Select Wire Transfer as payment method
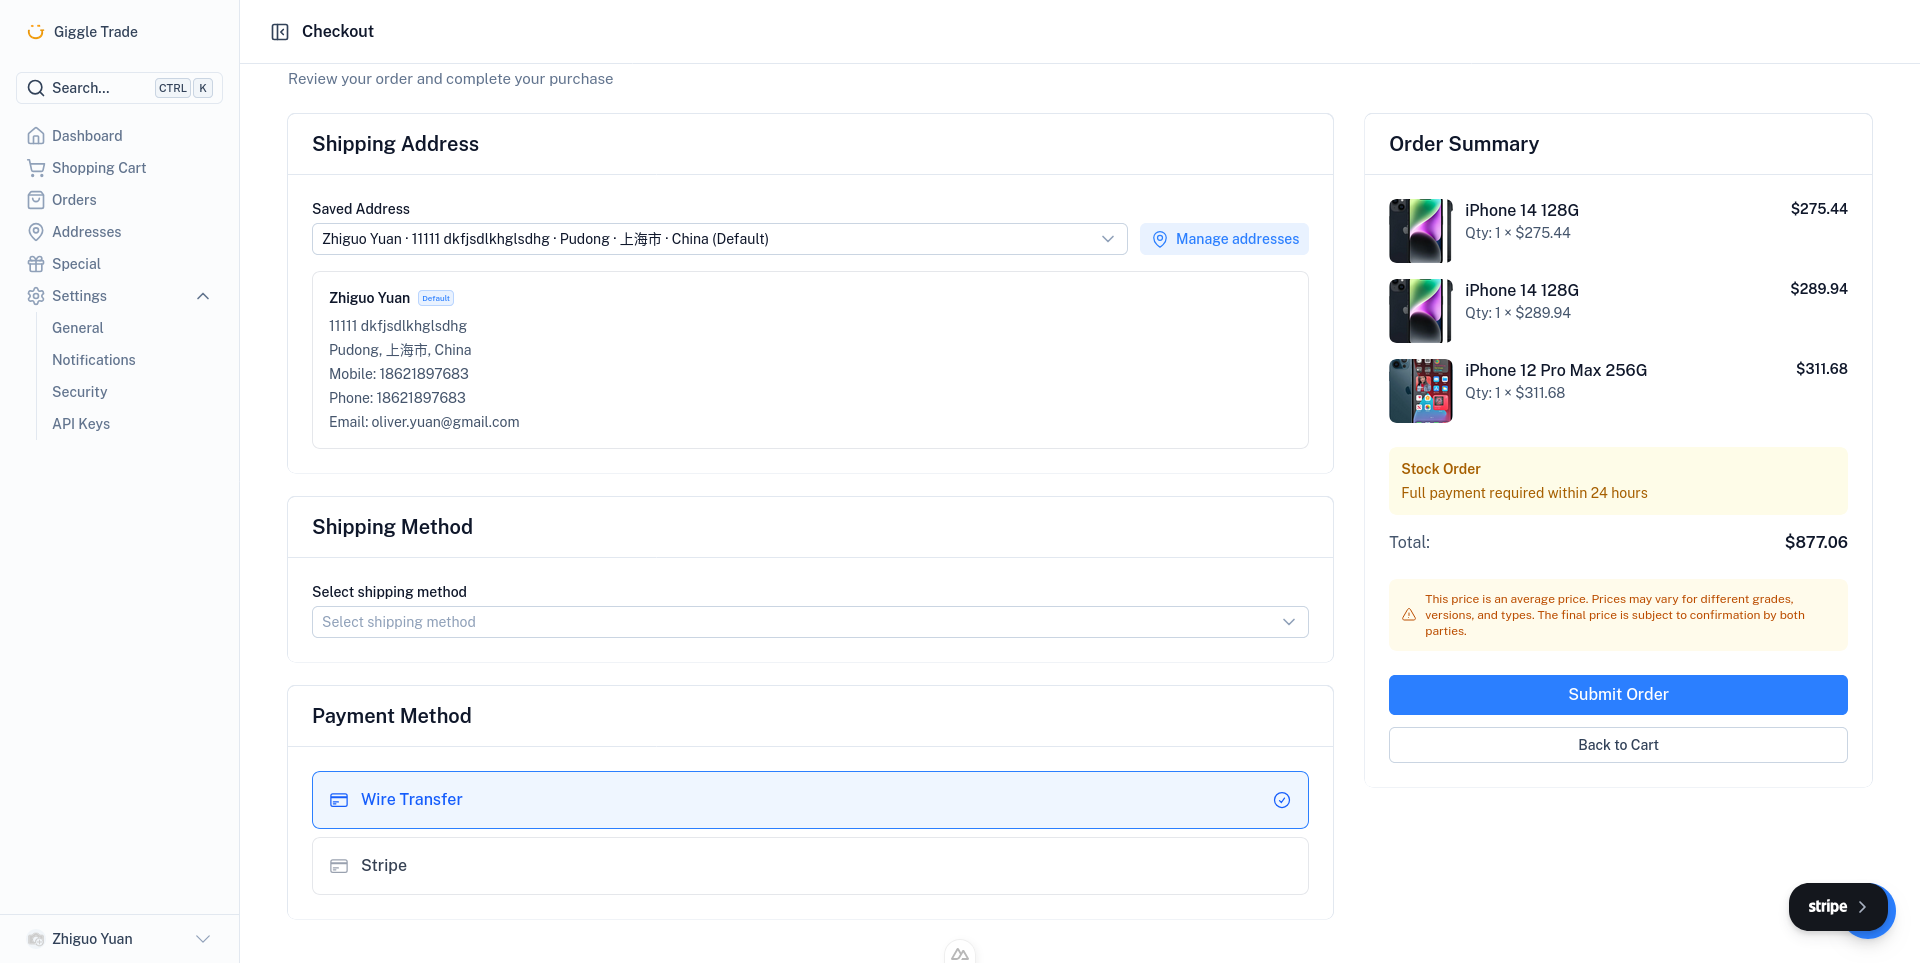Screen dimensions: 1920x963 (x=810, y=799)
